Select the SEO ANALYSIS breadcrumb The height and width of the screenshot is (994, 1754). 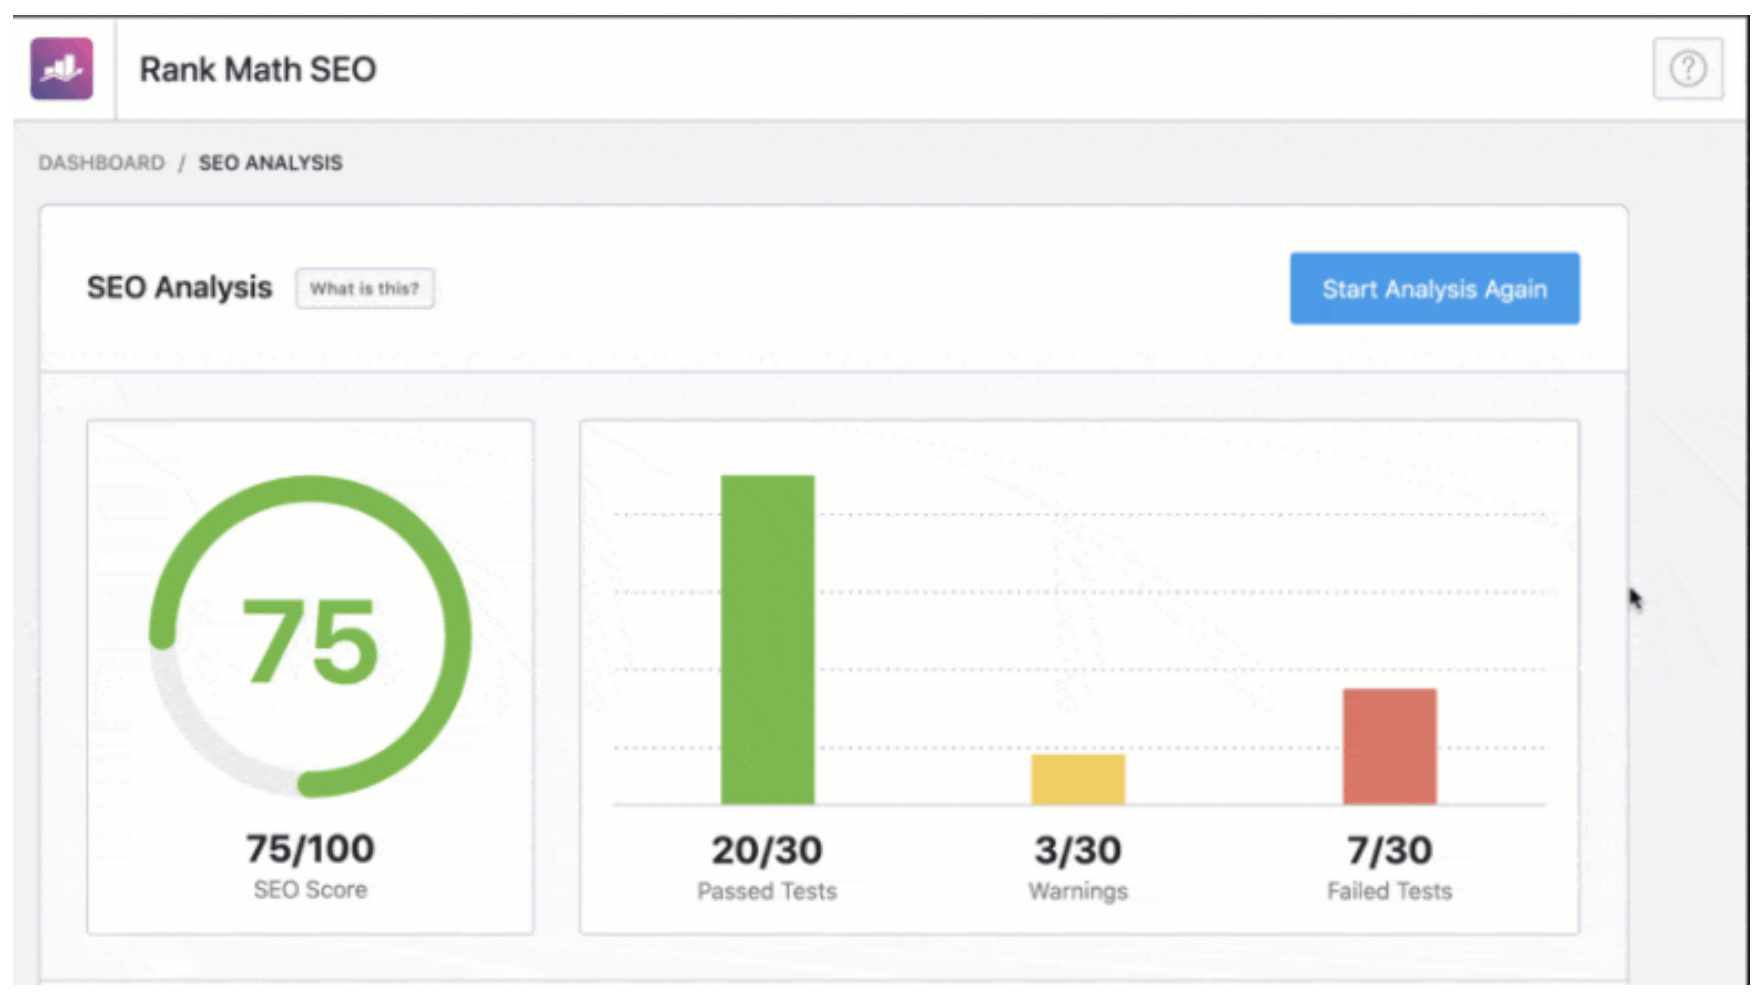click(x=270, y=163)
